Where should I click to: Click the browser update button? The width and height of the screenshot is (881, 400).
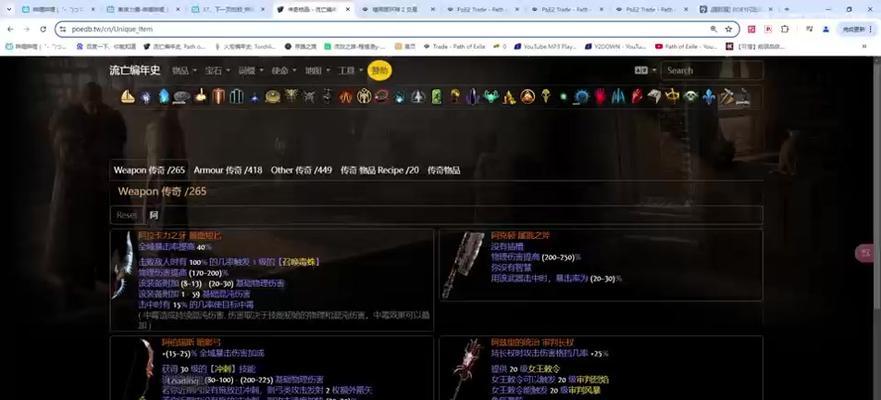[x=855, y=29]
